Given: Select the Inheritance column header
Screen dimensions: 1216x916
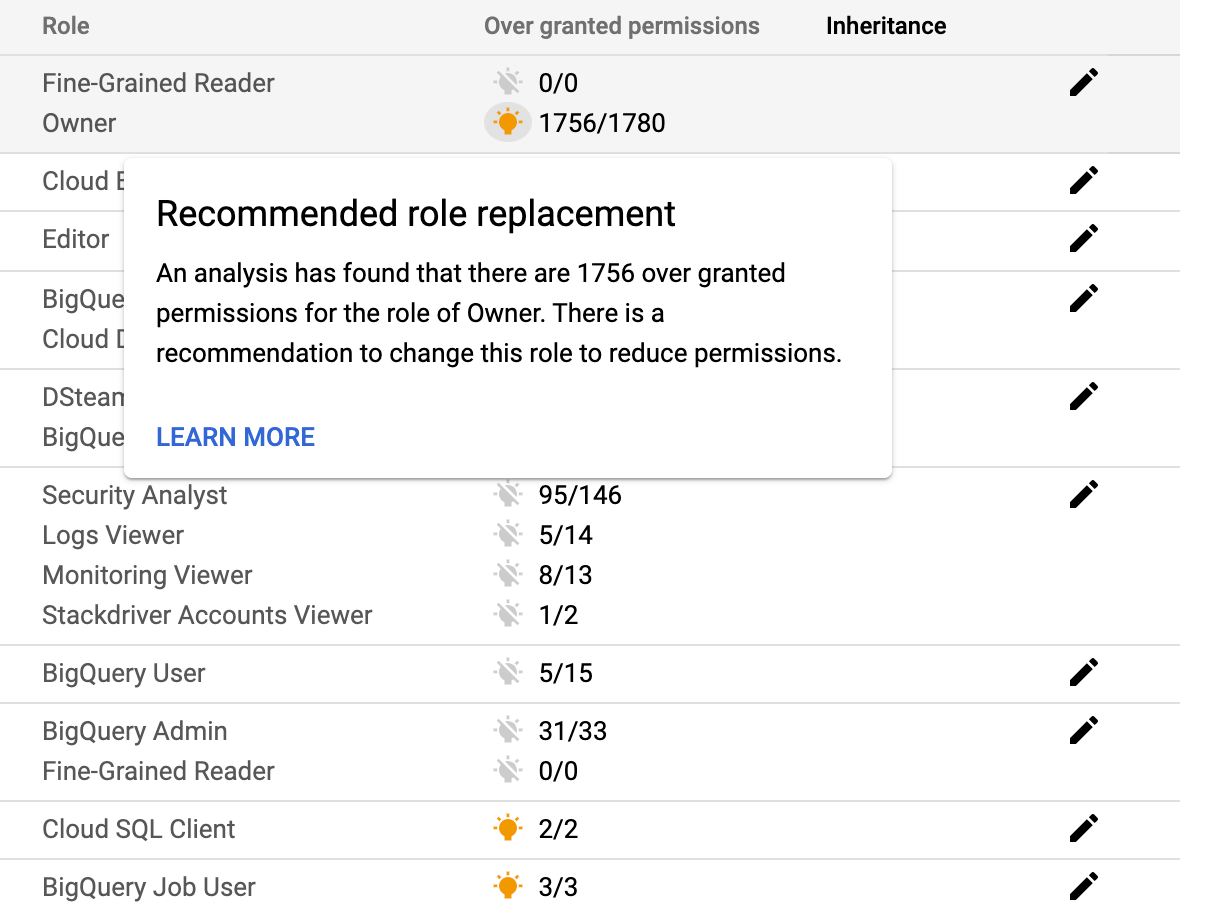Looking at the screenshot, I should [x=885, y=26].
